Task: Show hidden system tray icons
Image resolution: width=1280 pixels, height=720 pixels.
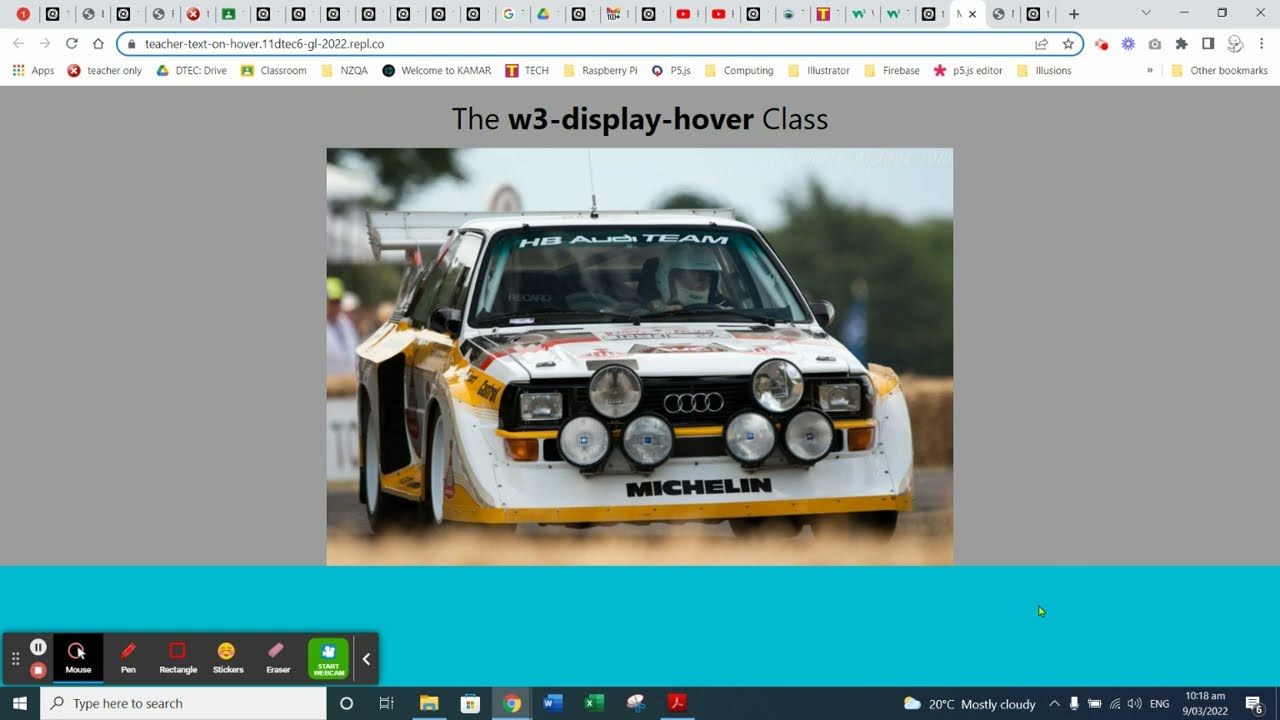Action: point(1054,704)
